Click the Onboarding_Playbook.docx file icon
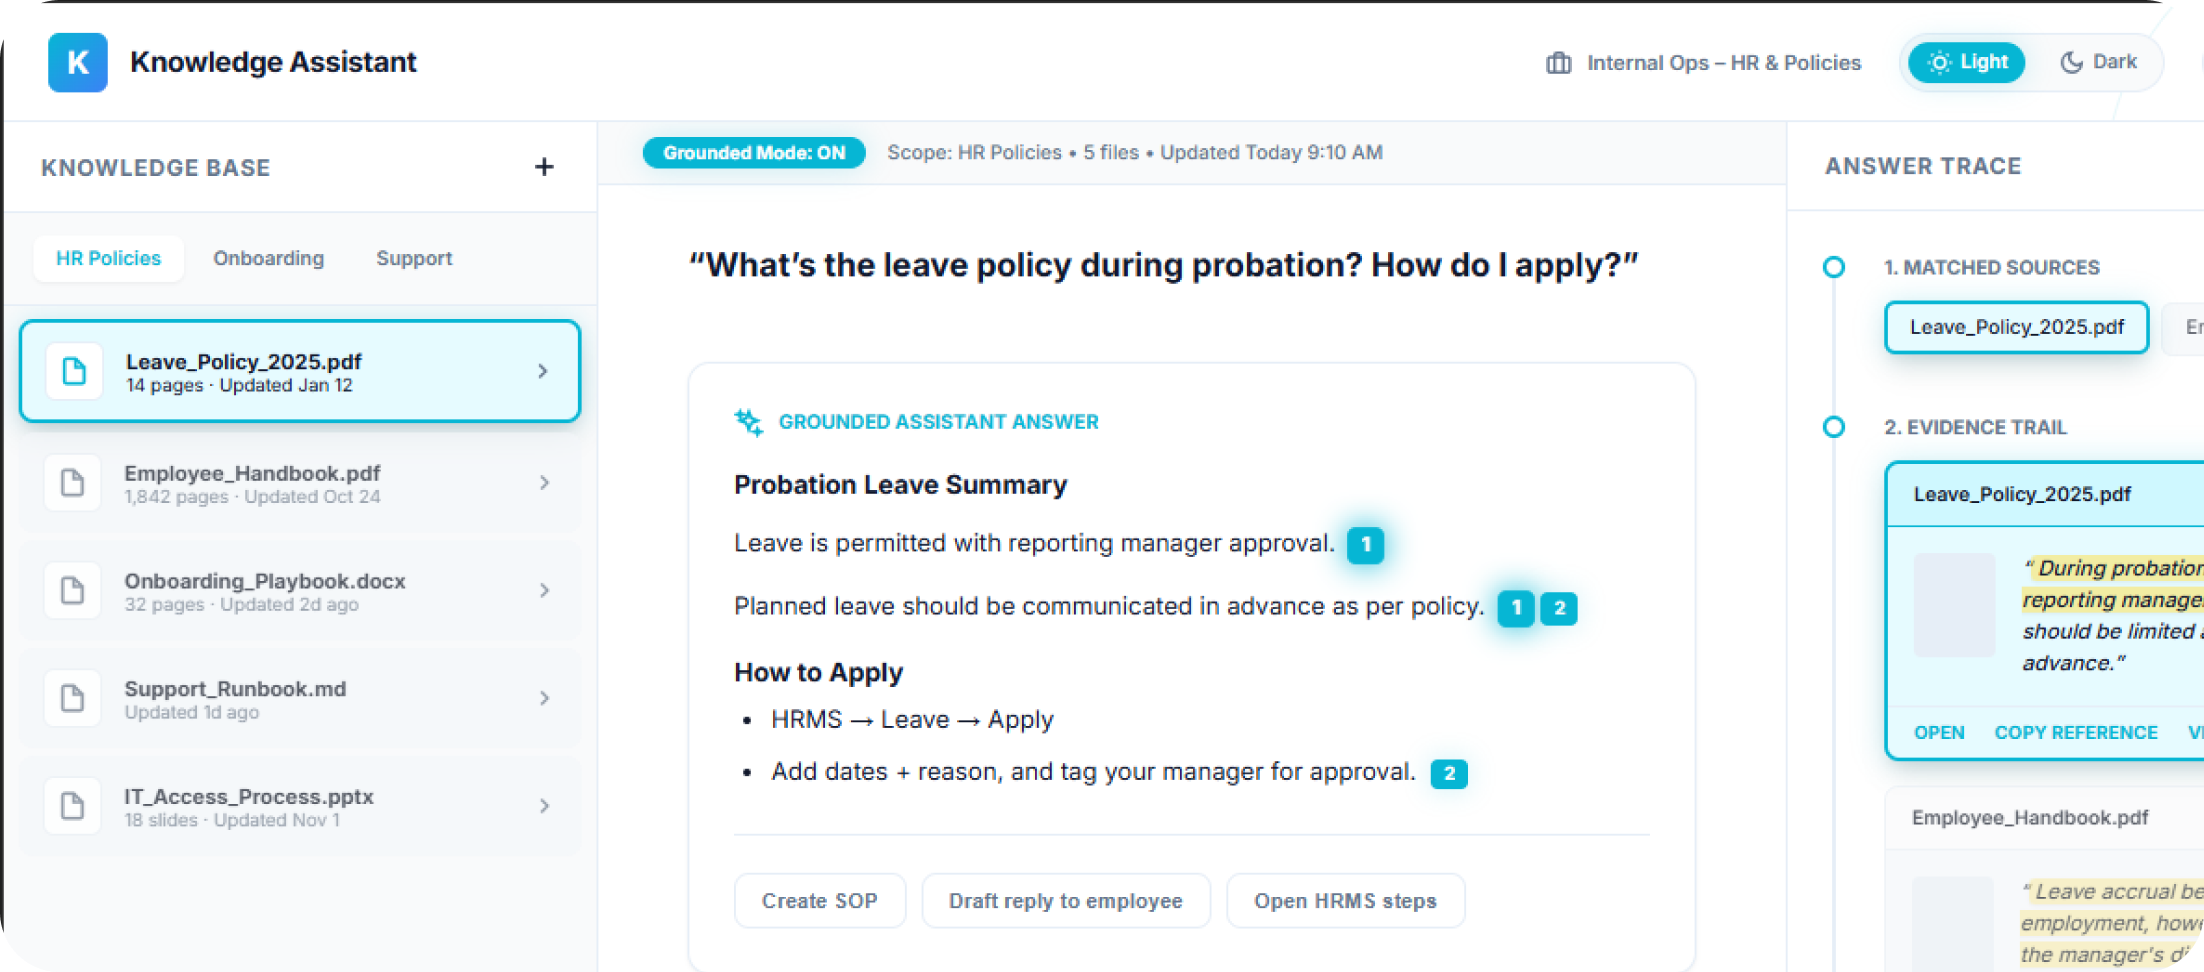Screen dimensions: 2204x972 pos(73,591)
